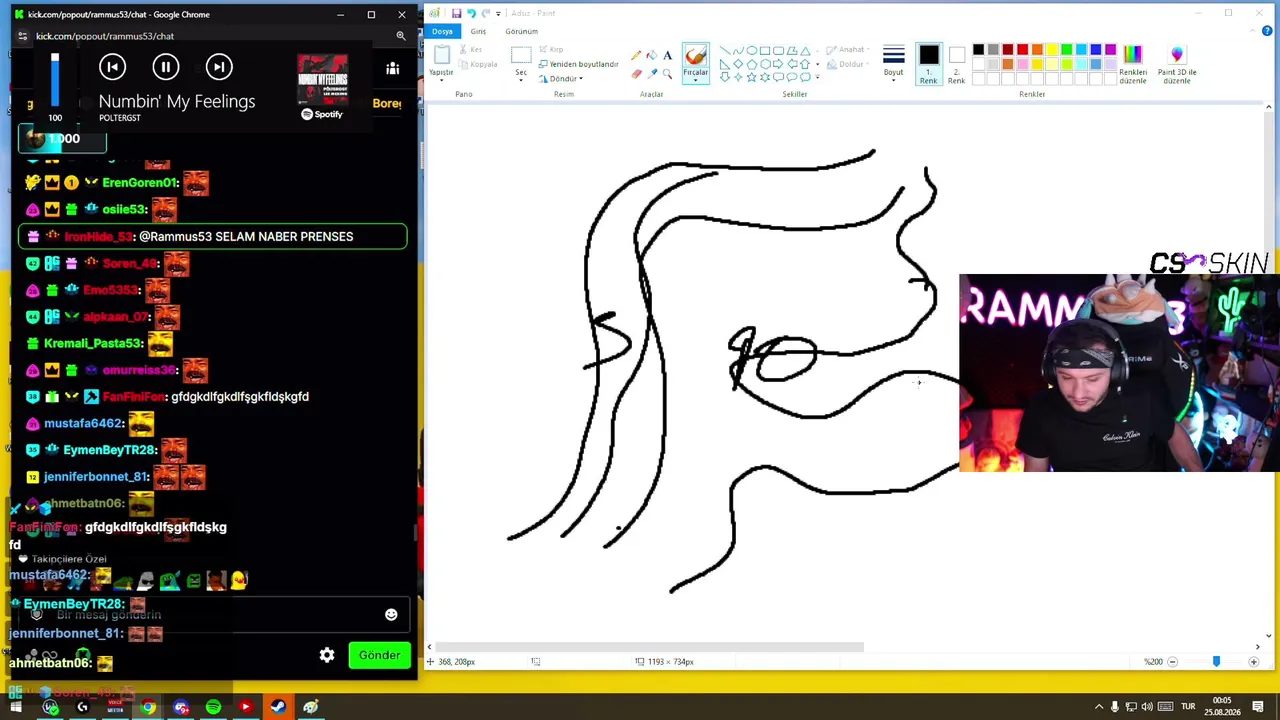Click the Undo arrow in Paint title bar

click(x=471, y=13)
